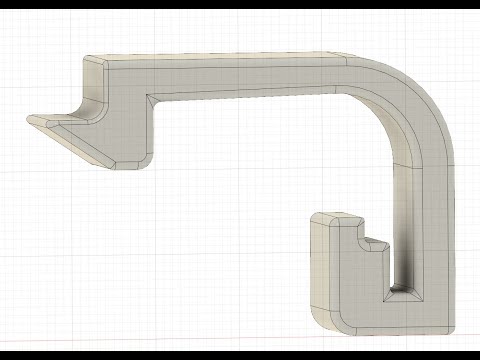Click the rounded bottom corner of left leg
Viewport: 480px width, 360px height.
[x=143, y=162]
